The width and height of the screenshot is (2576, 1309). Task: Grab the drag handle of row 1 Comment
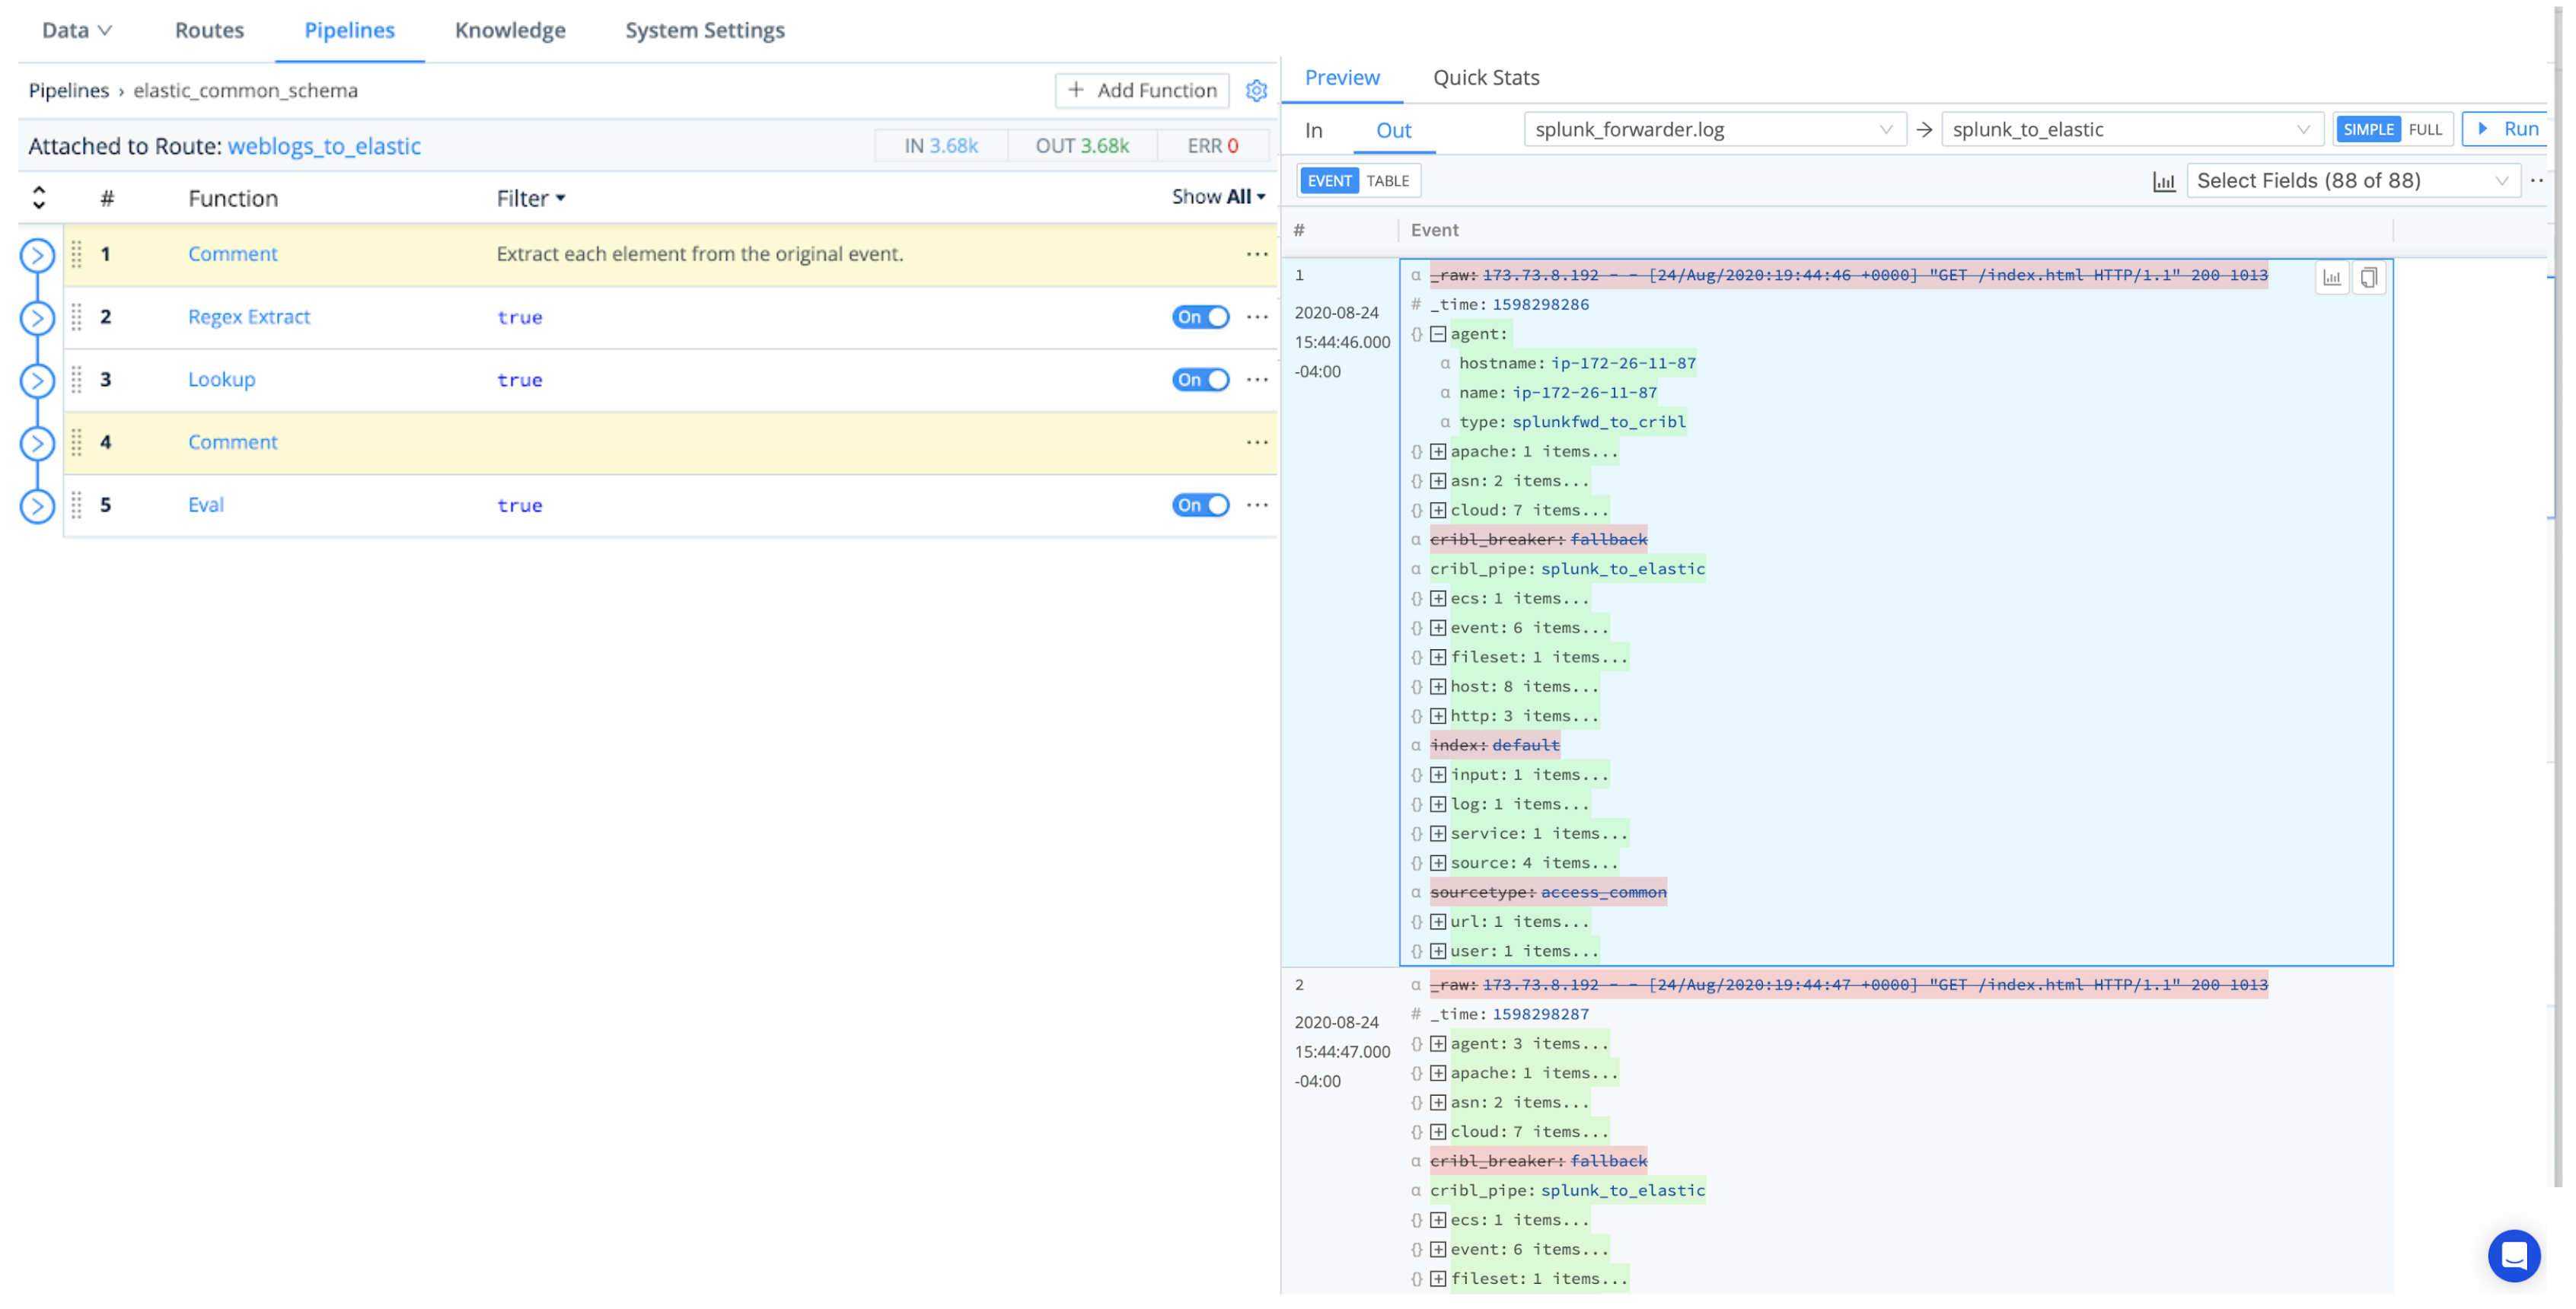click(77, 254)
